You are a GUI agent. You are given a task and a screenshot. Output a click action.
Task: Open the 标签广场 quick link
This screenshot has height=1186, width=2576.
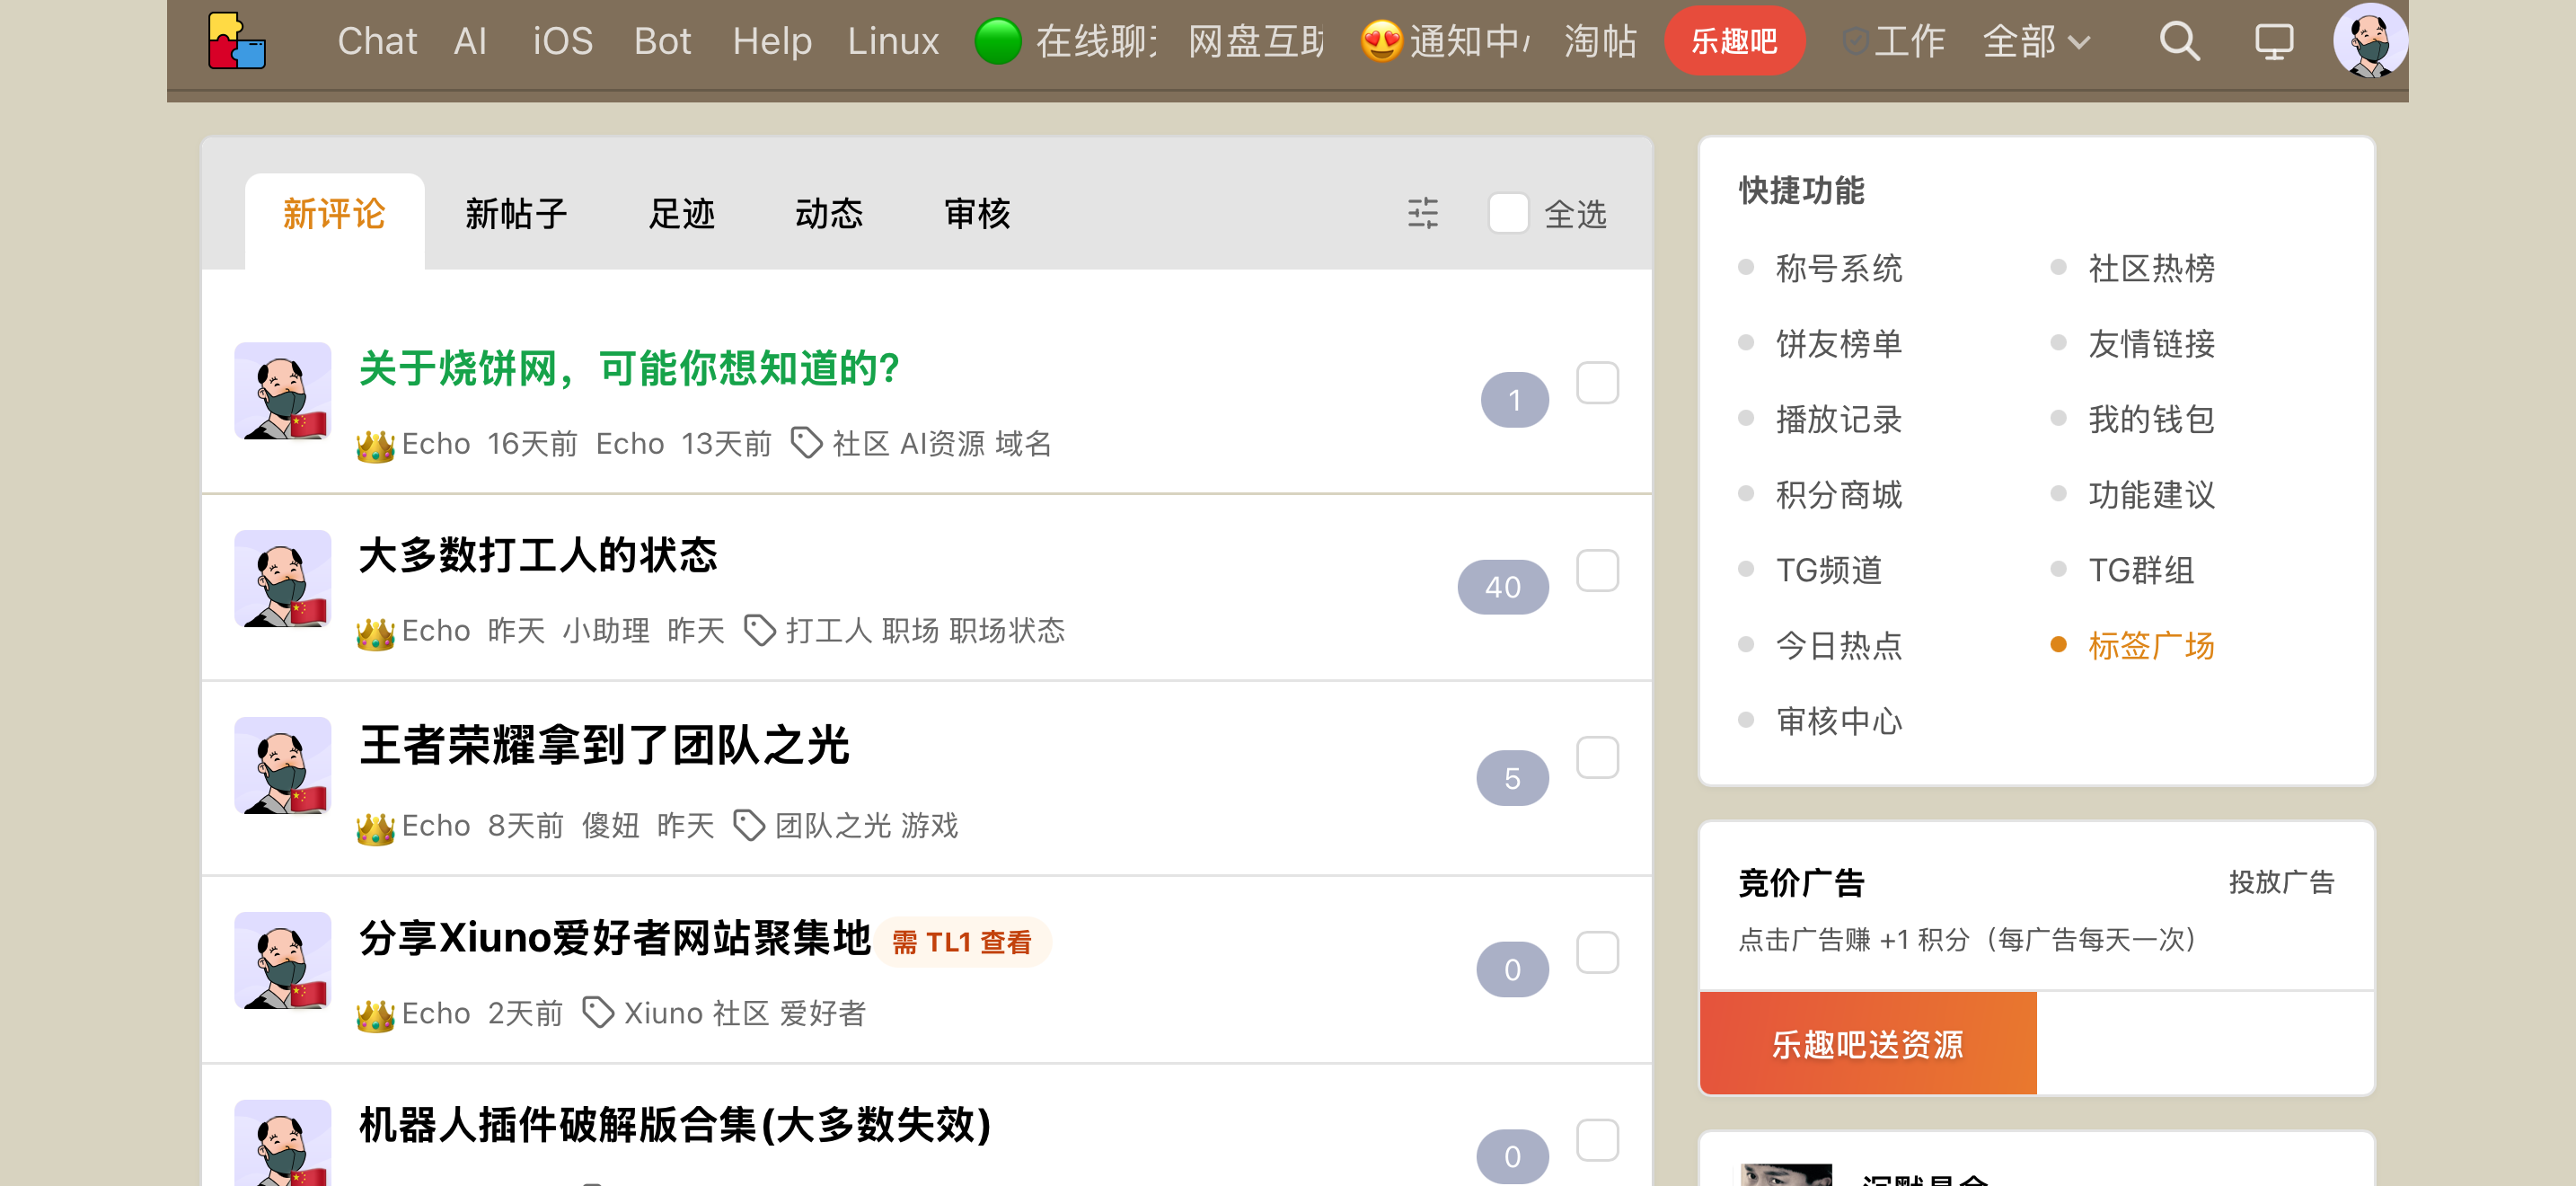point(2151,645)
